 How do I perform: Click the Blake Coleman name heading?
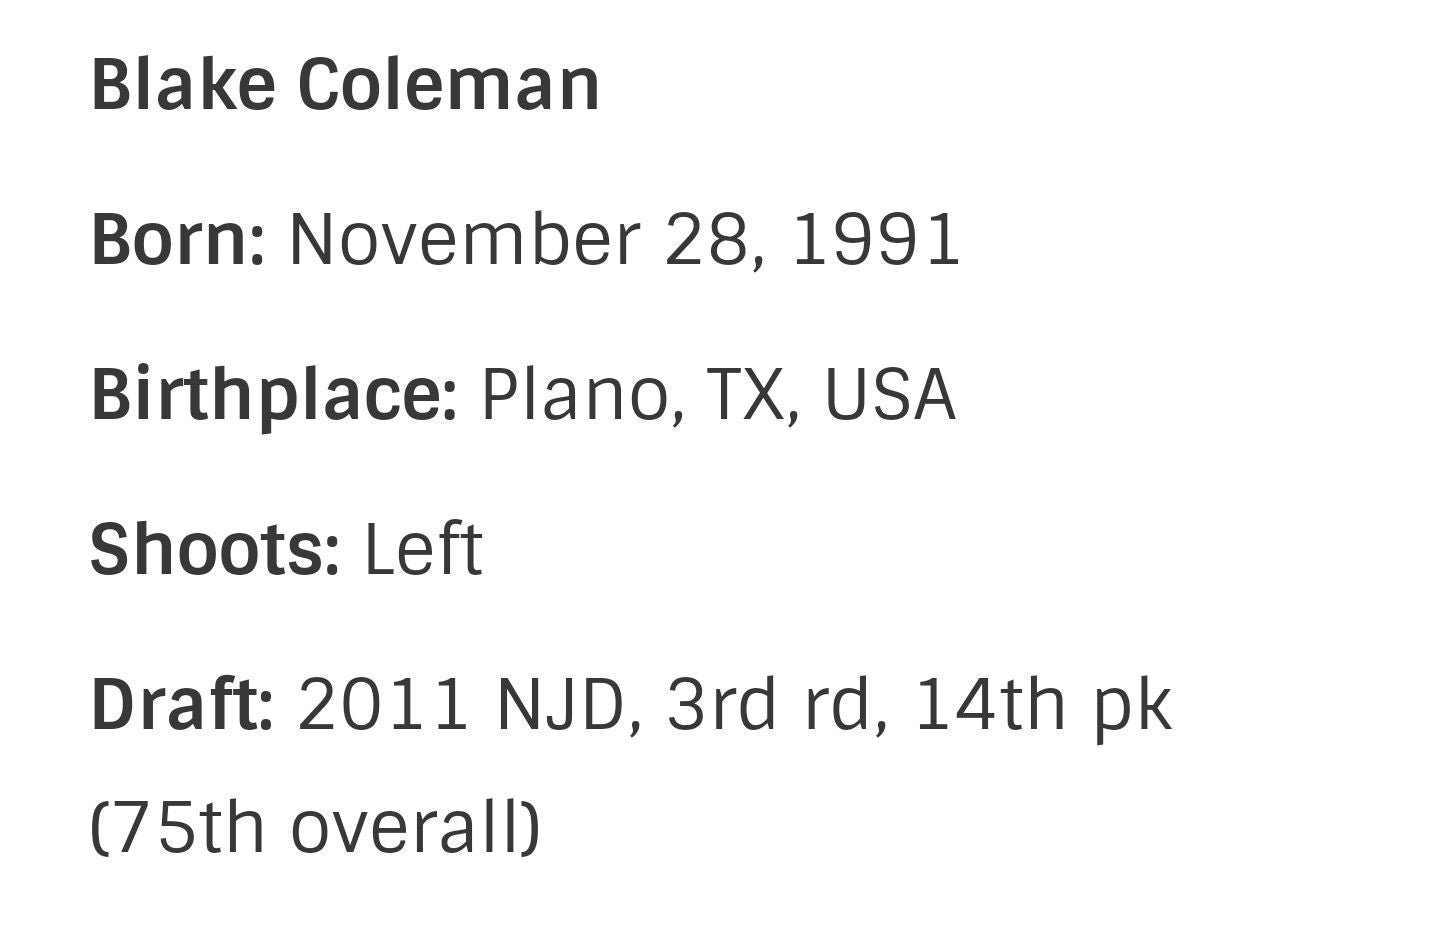pos(345,84)
